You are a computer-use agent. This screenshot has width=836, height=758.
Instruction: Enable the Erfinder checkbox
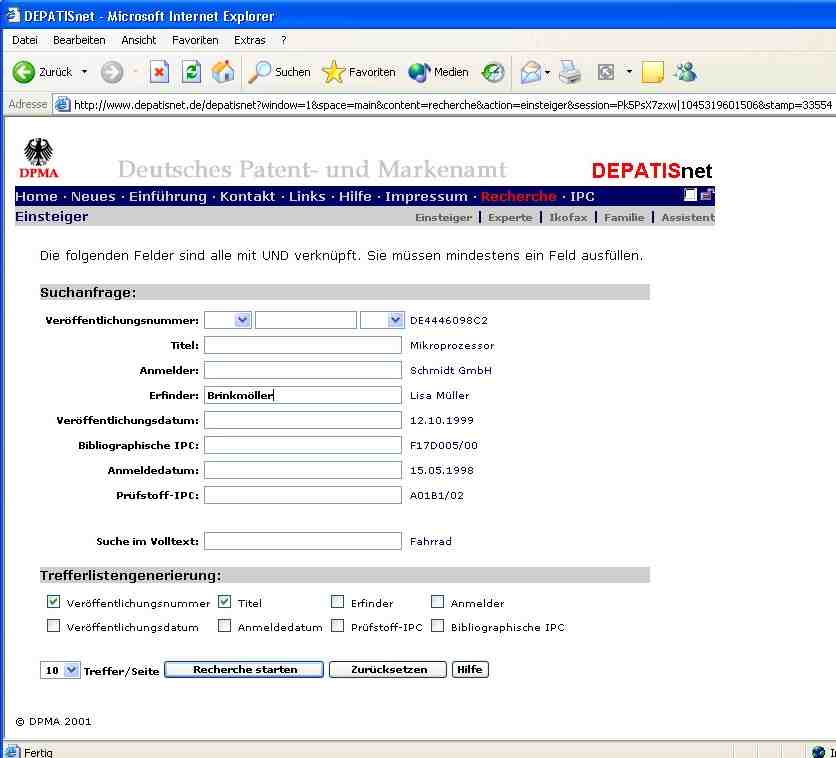[338, 602]
